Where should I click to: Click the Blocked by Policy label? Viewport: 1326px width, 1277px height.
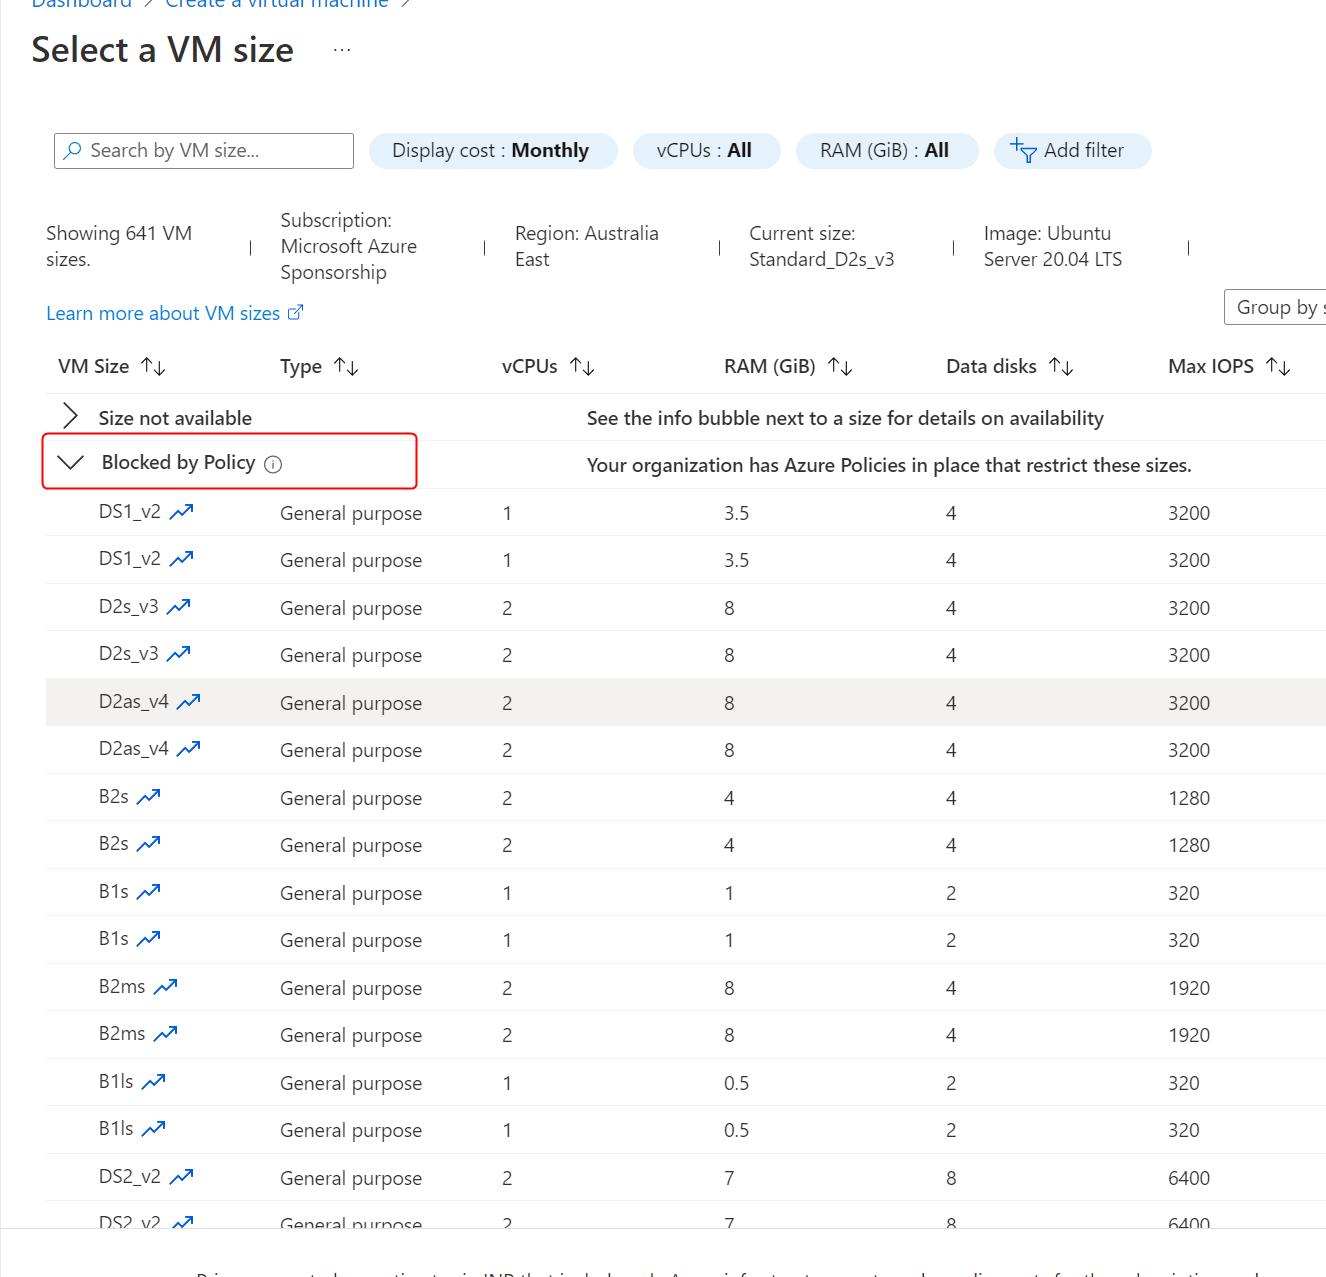pyautogui.click(x=178, y=462)
